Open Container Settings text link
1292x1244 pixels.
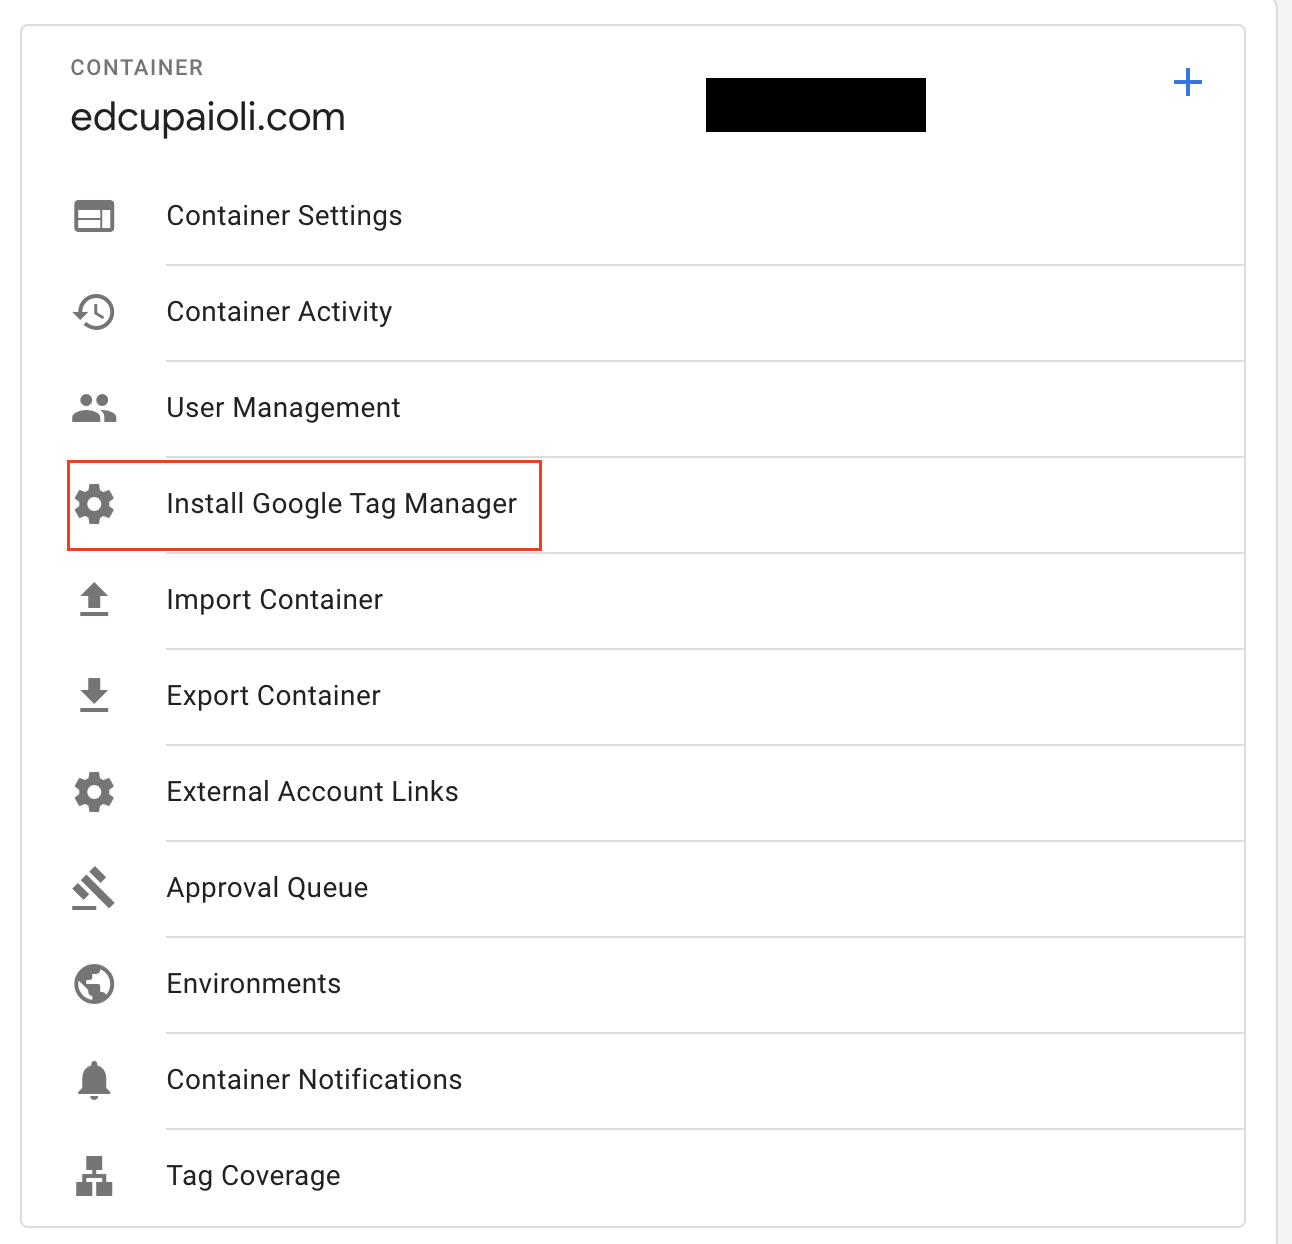tap(284, 216)
